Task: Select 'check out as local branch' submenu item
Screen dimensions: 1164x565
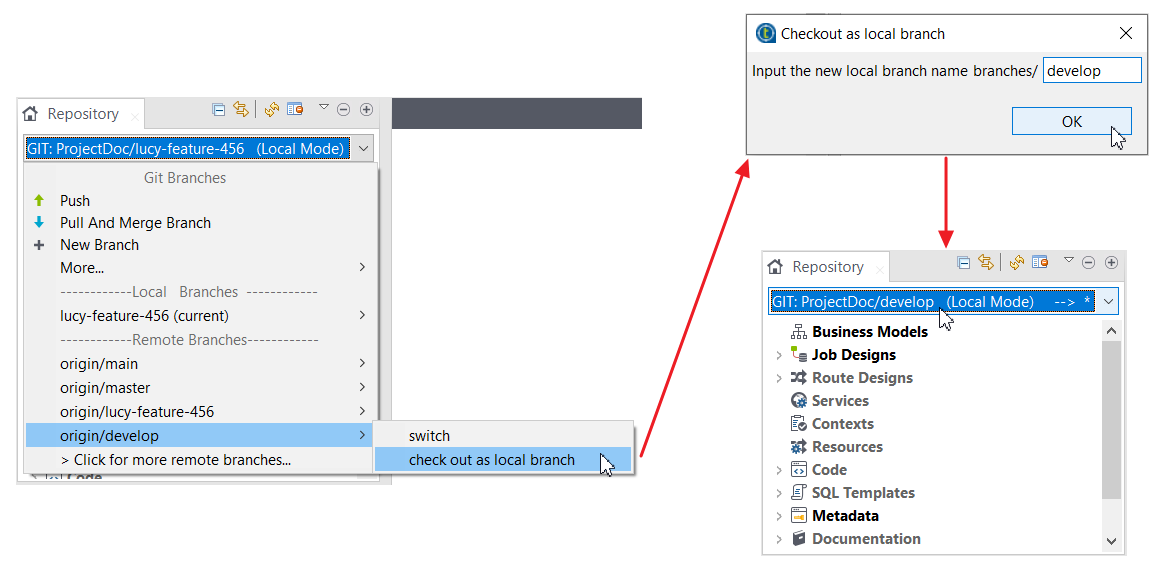Action: point(492,460)
